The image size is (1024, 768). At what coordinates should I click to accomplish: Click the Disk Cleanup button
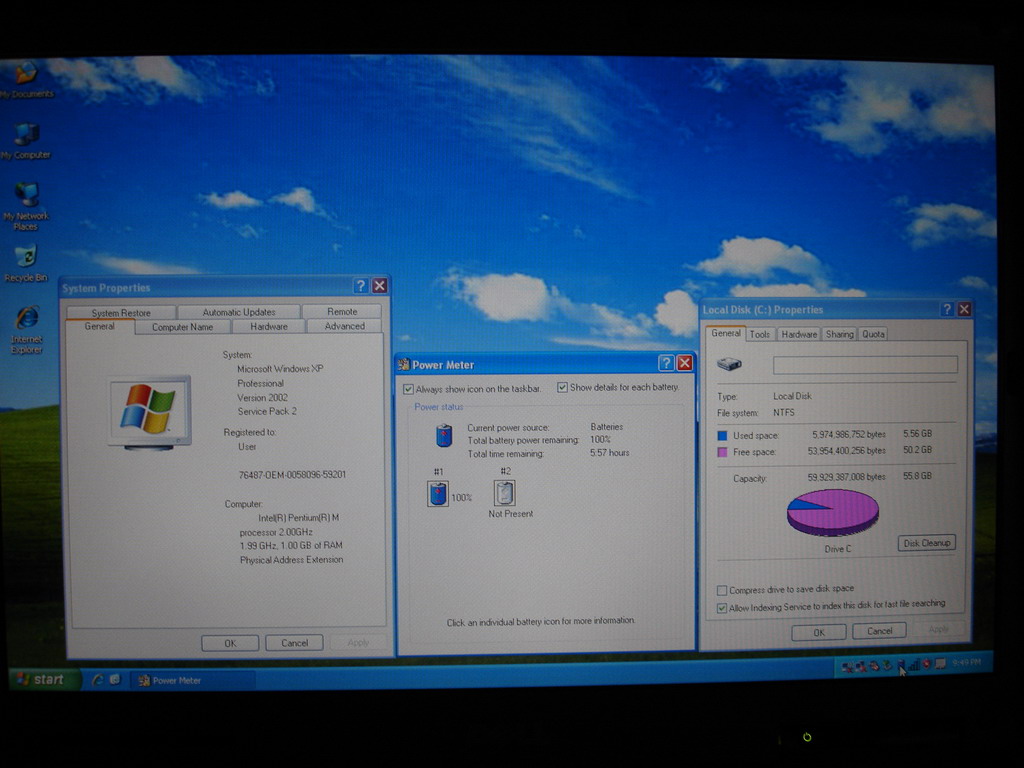click(x=927, y=543)
